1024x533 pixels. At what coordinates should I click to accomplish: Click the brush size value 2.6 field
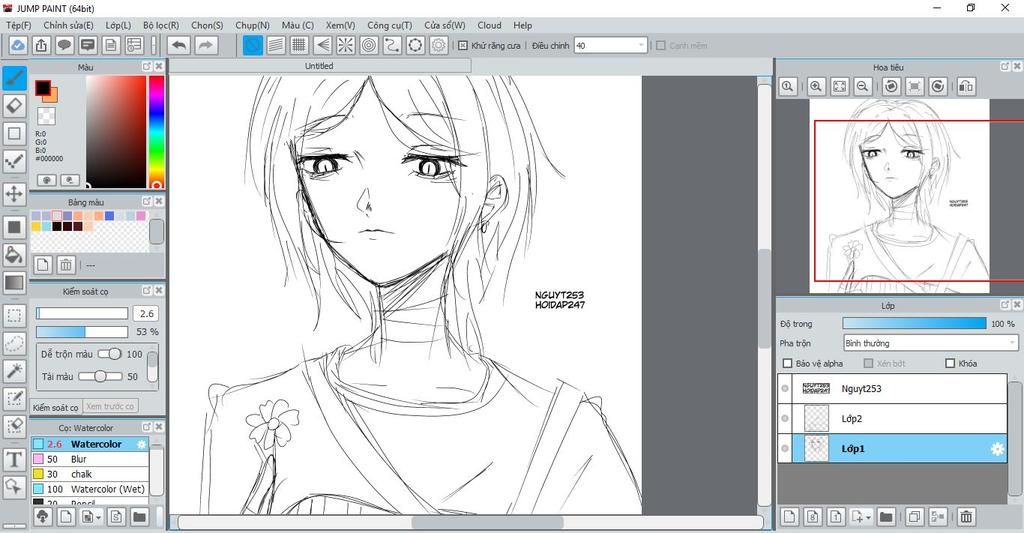coord(146,314)
